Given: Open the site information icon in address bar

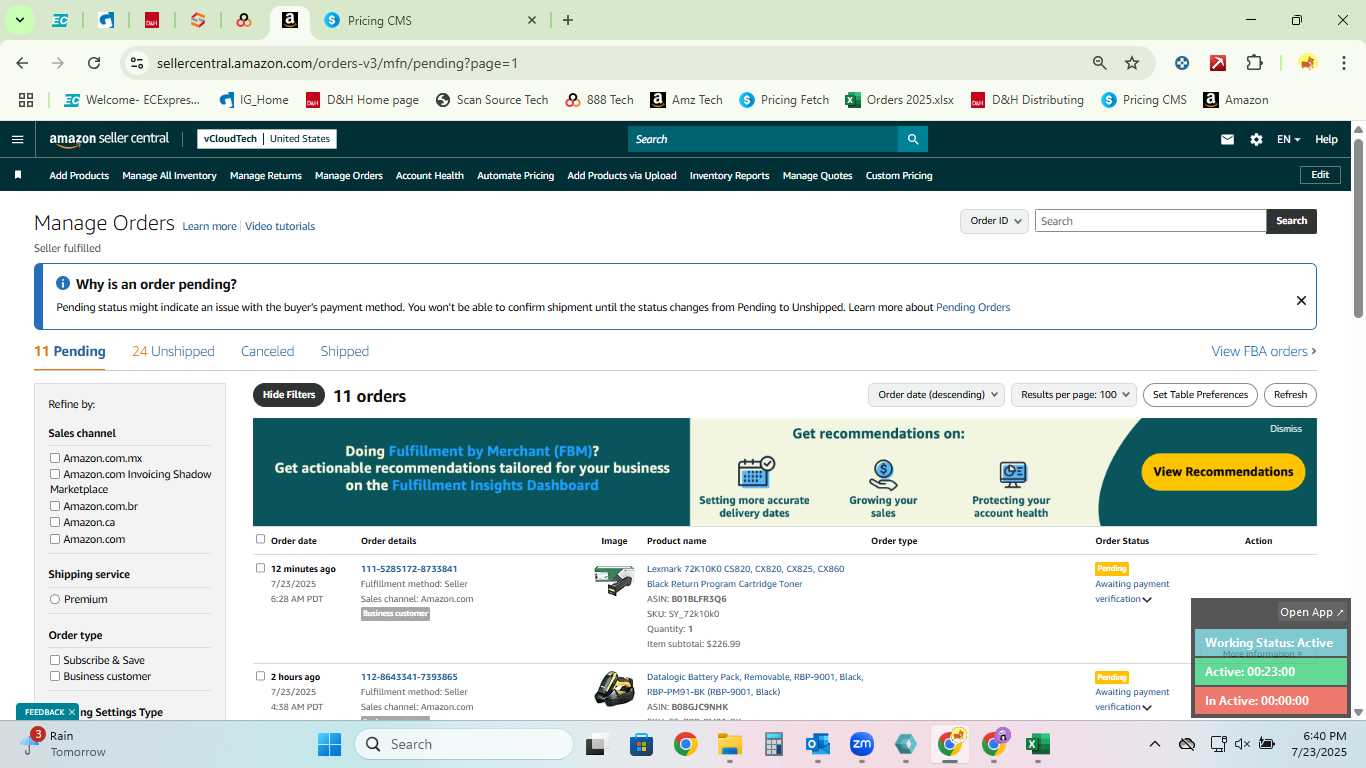Looking at the screenshot, I should [x=137, y=63].
